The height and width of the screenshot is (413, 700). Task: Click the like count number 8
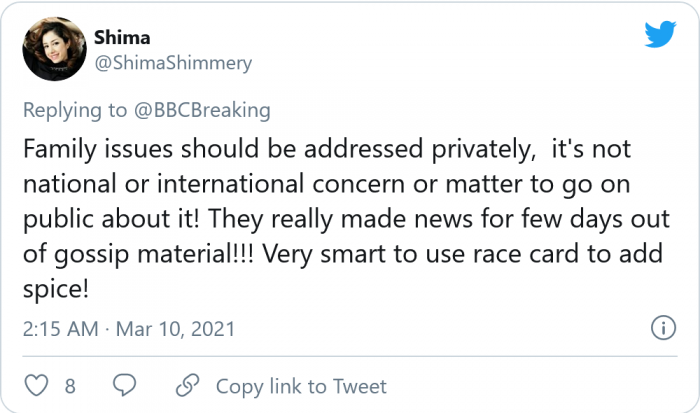pos(70,386)
